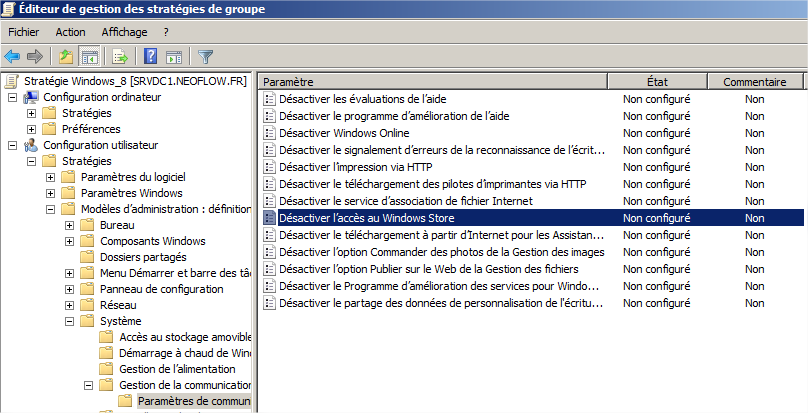Collapse the Système folder node
This screenshot has width=808, height=413.
(x=70, y=321)
